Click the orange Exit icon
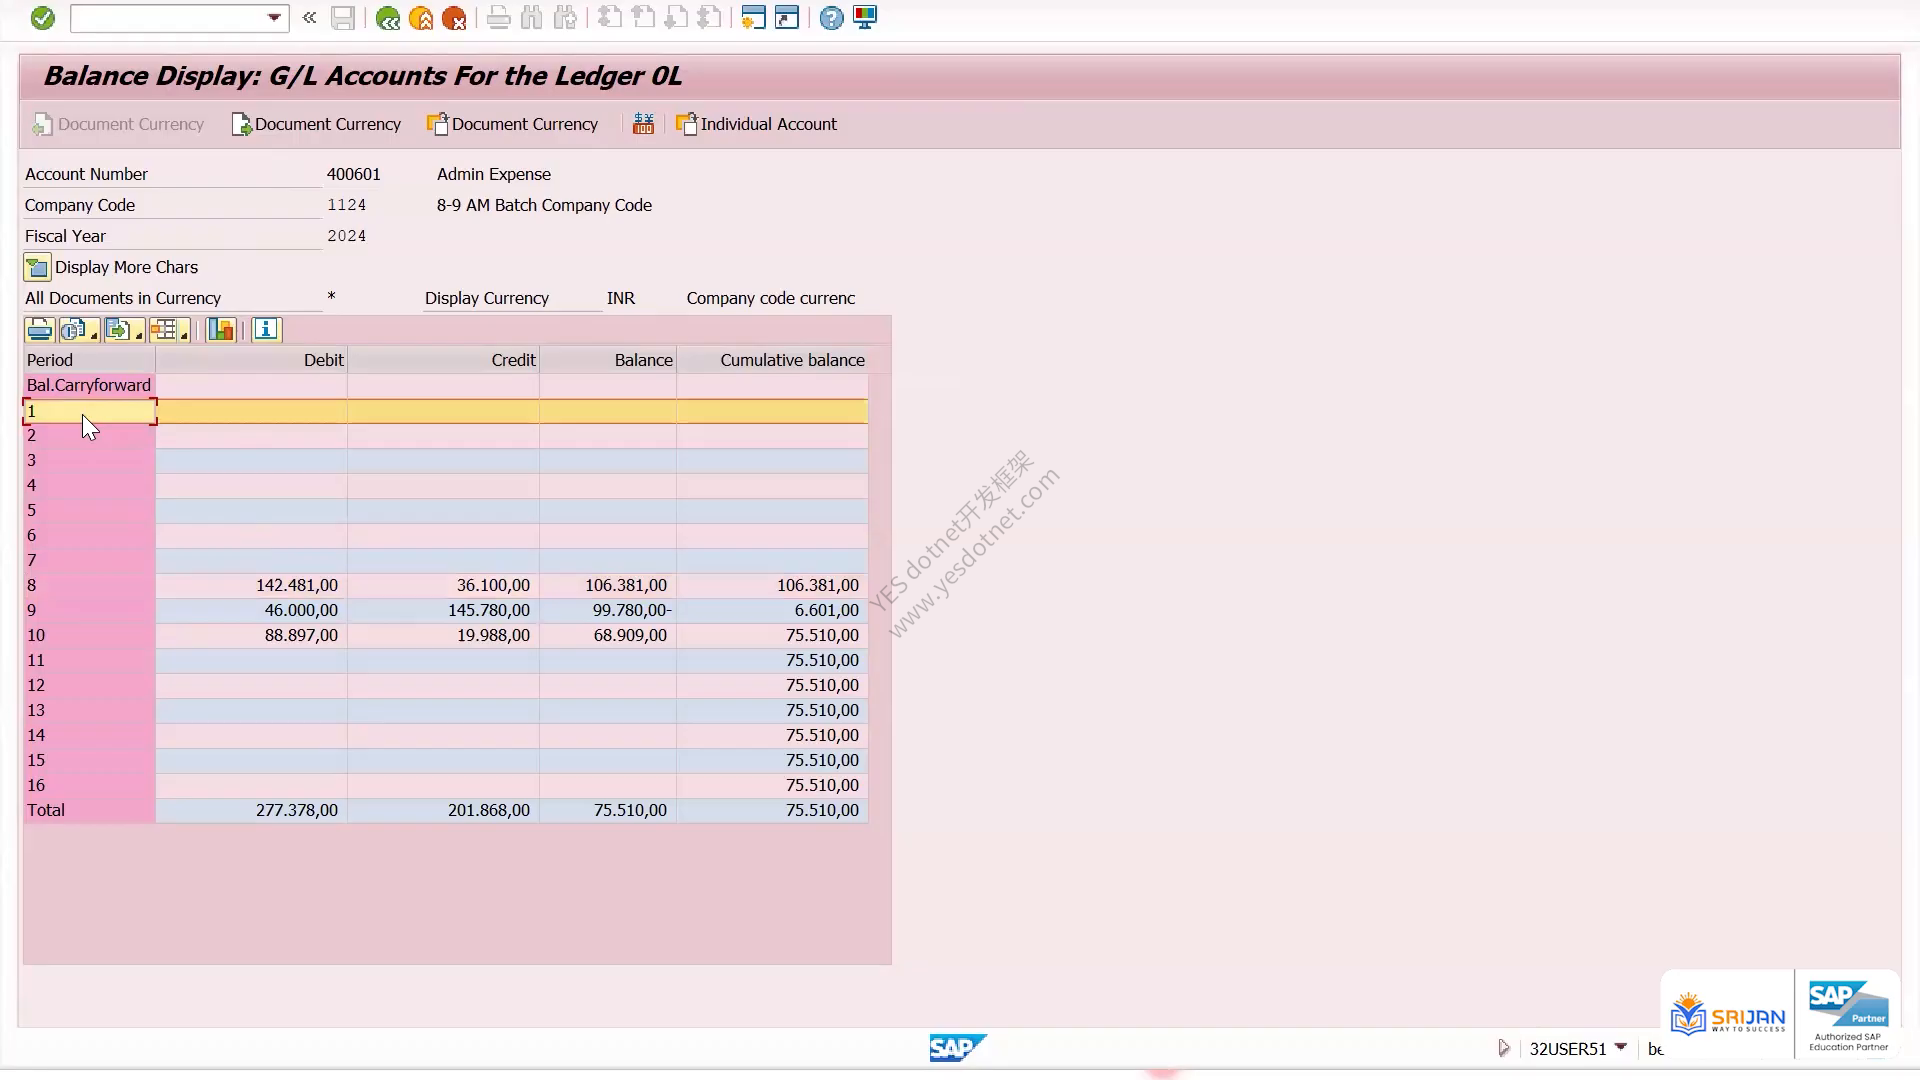1920x1080 pixels. [x=421, y=18]
